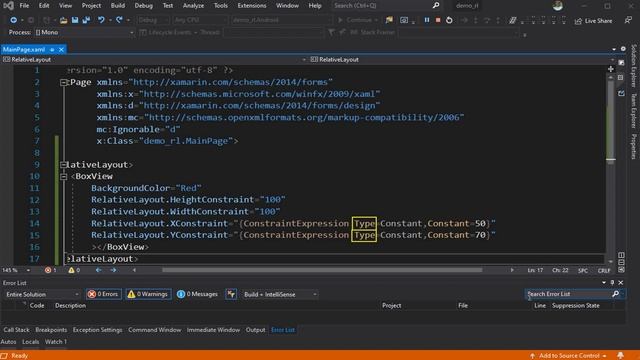Open the search magnifier in title bar
This screenshot has height=360, width=640.
436,6
